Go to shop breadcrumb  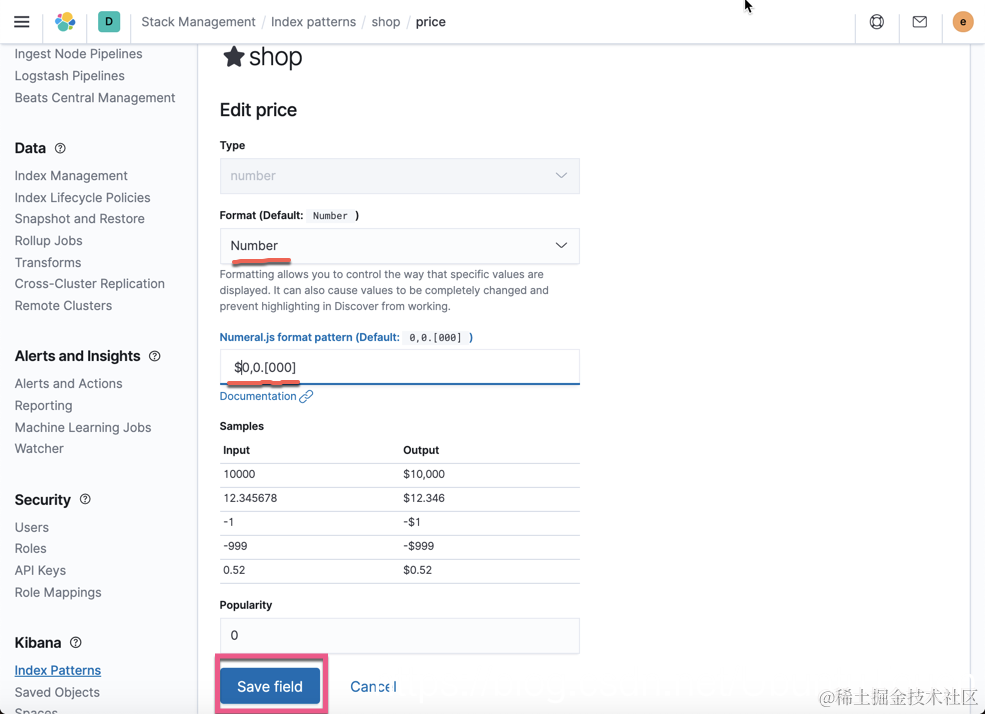[x=386, y=22]
